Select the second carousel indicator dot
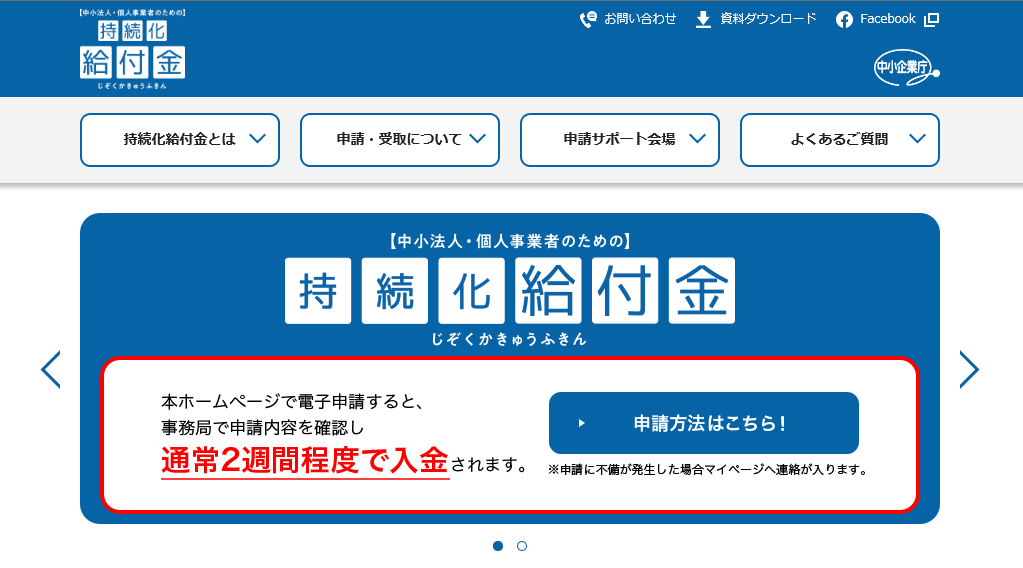 click(x=522, y=546)
